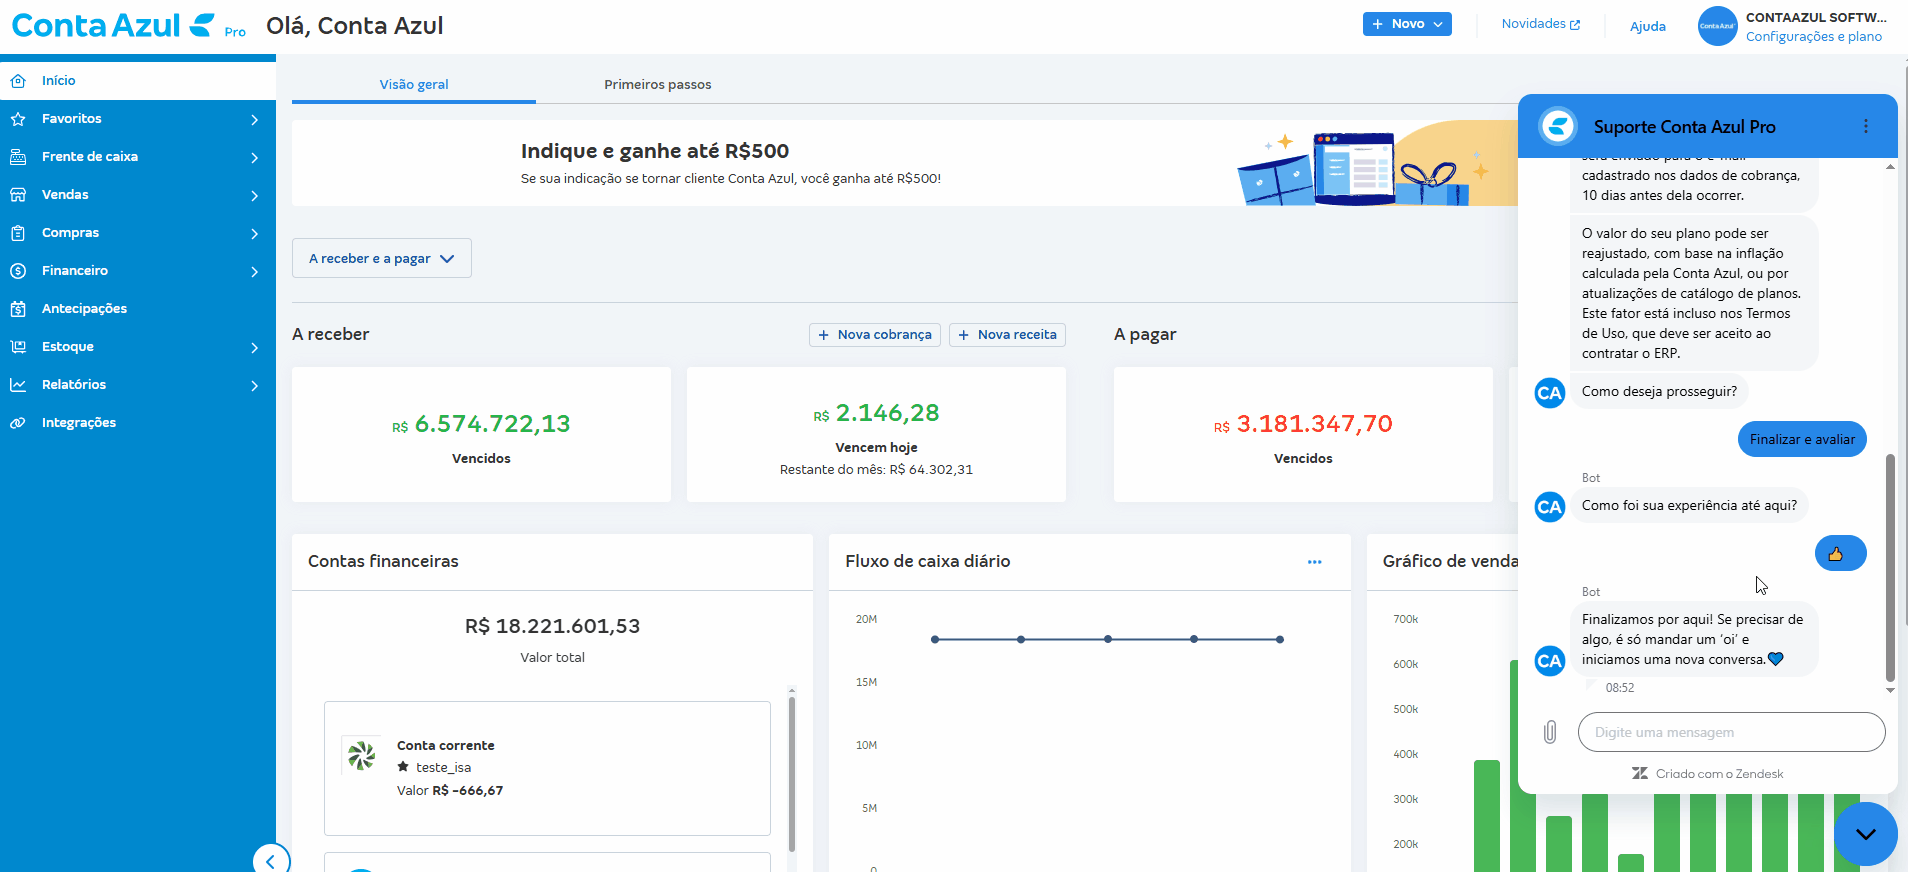The height and width of the screenshot is (872, 1908).
Task: Expand the Favoritos submenu chevron
Action: pos(255,120)
